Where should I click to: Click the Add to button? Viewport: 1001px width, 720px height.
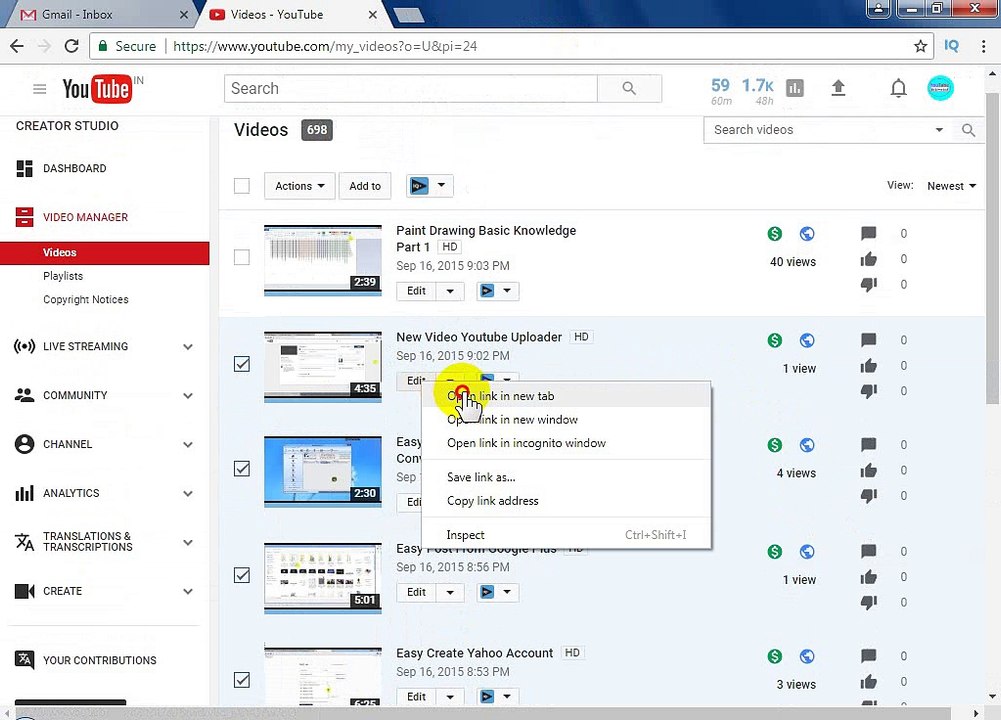point(365,186)
